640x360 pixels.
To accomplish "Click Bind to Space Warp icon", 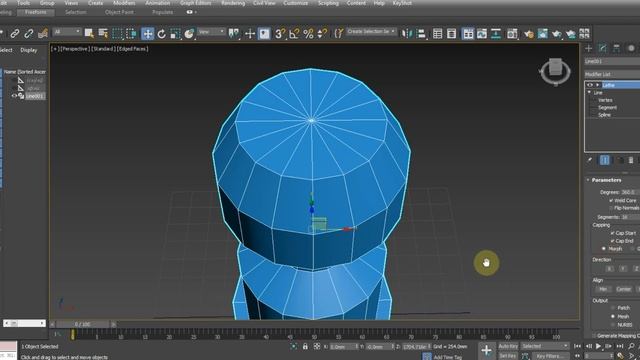I will tap(42, 33).
